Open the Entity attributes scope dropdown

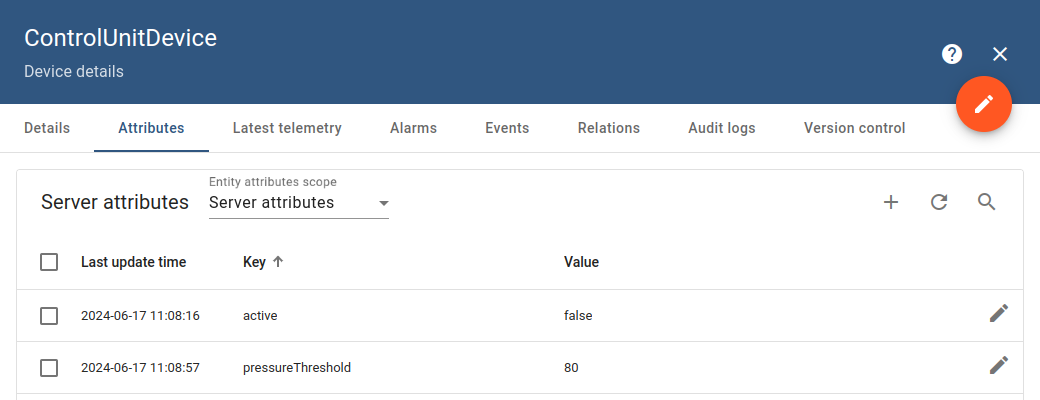tap(298, 203)
